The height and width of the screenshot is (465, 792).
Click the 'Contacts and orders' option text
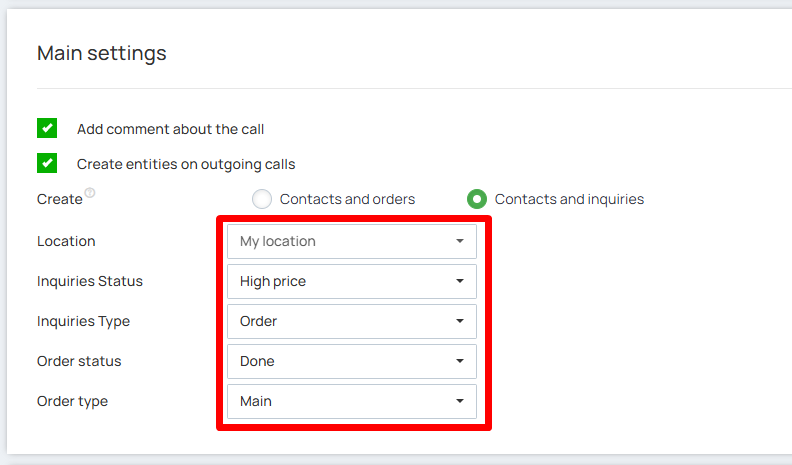click(347, 199)
